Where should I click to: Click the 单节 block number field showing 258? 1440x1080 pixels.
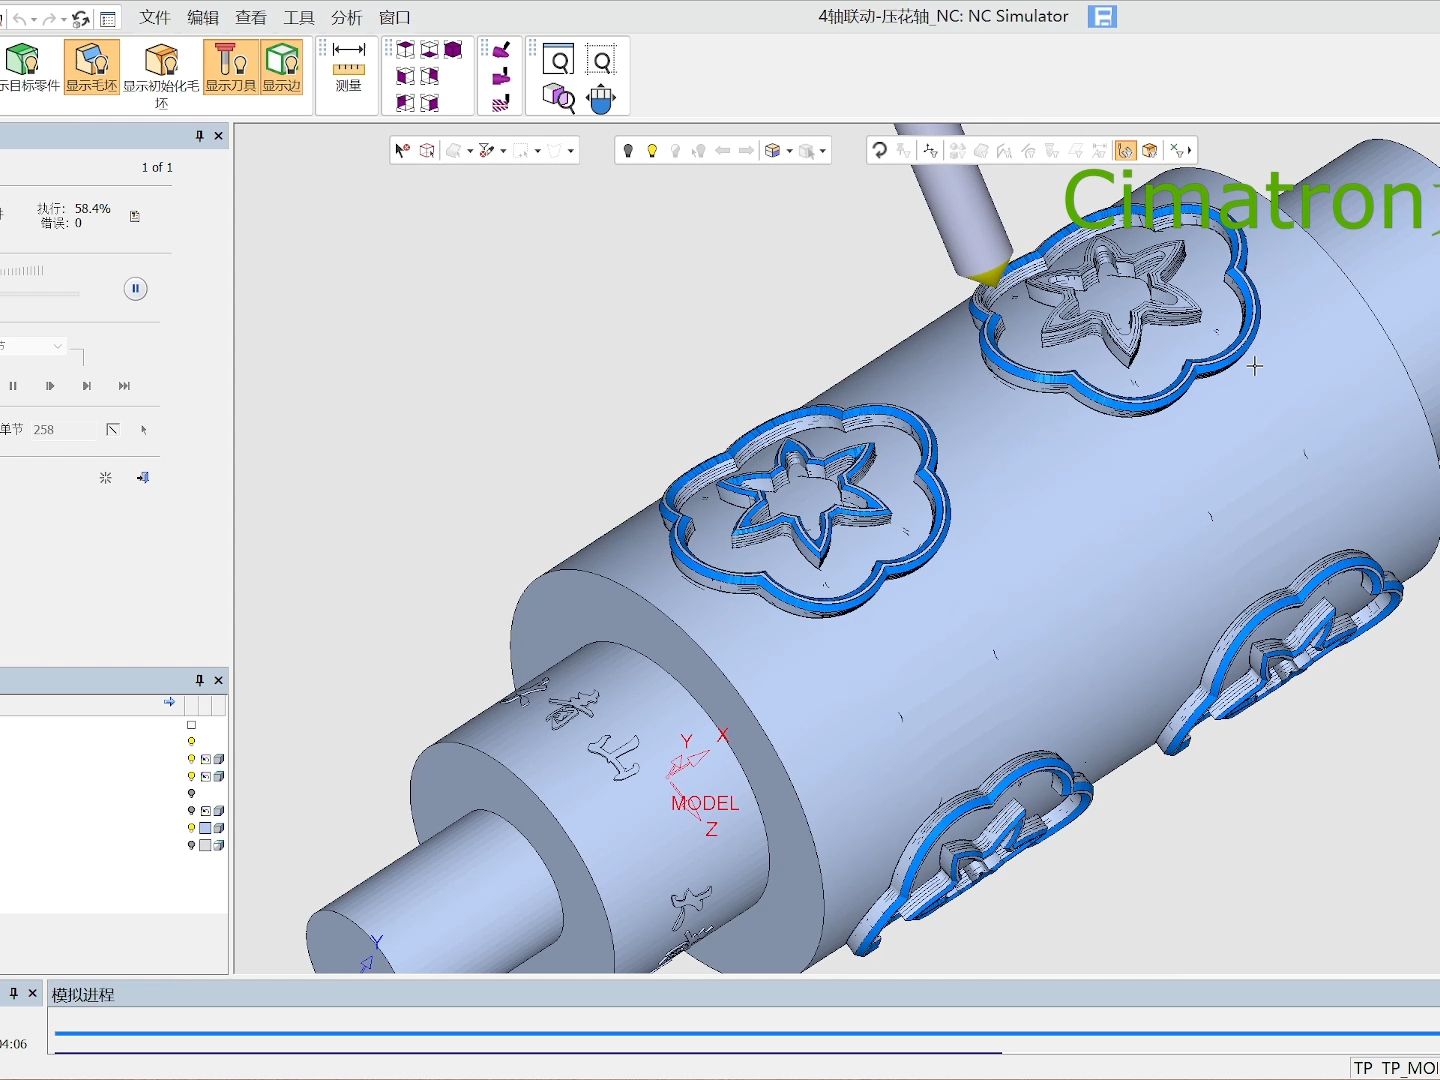point(62,430)
